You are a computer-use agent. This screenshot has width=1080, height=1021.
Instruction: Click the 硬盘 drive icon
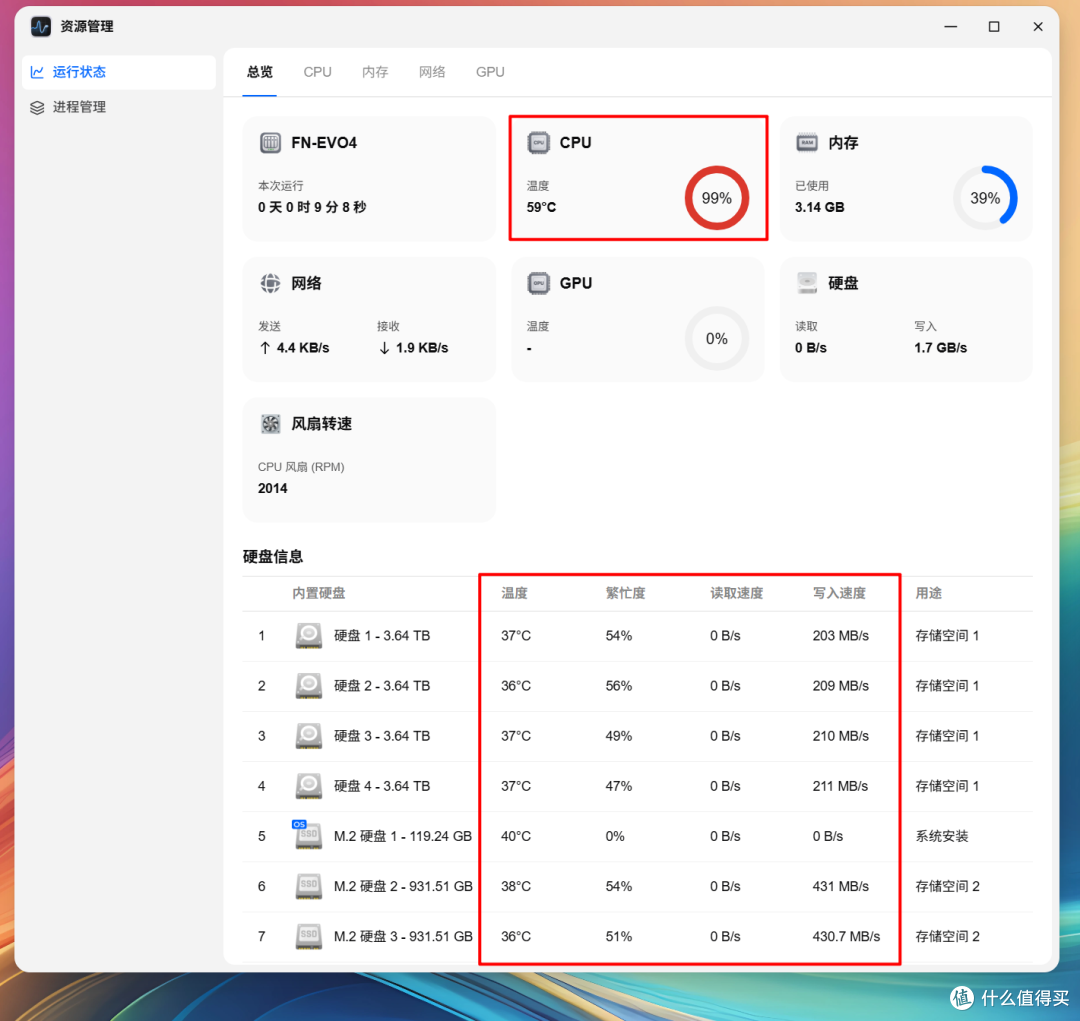(x=807, y=283)
